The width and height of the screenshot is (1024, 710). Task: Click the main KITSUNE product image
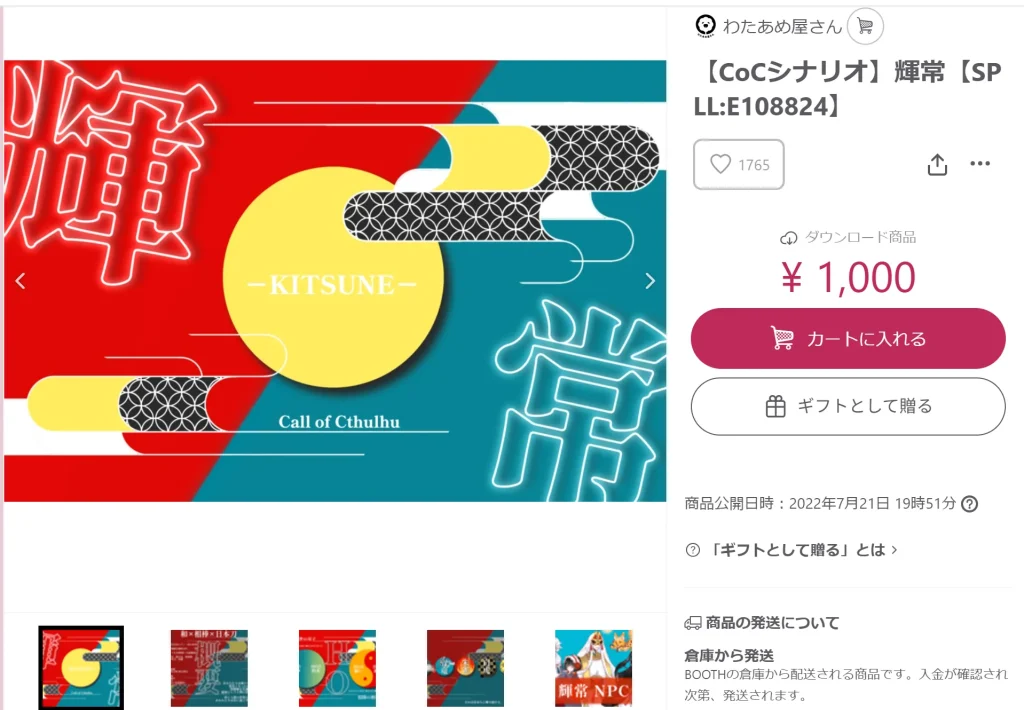coord(335,281)
